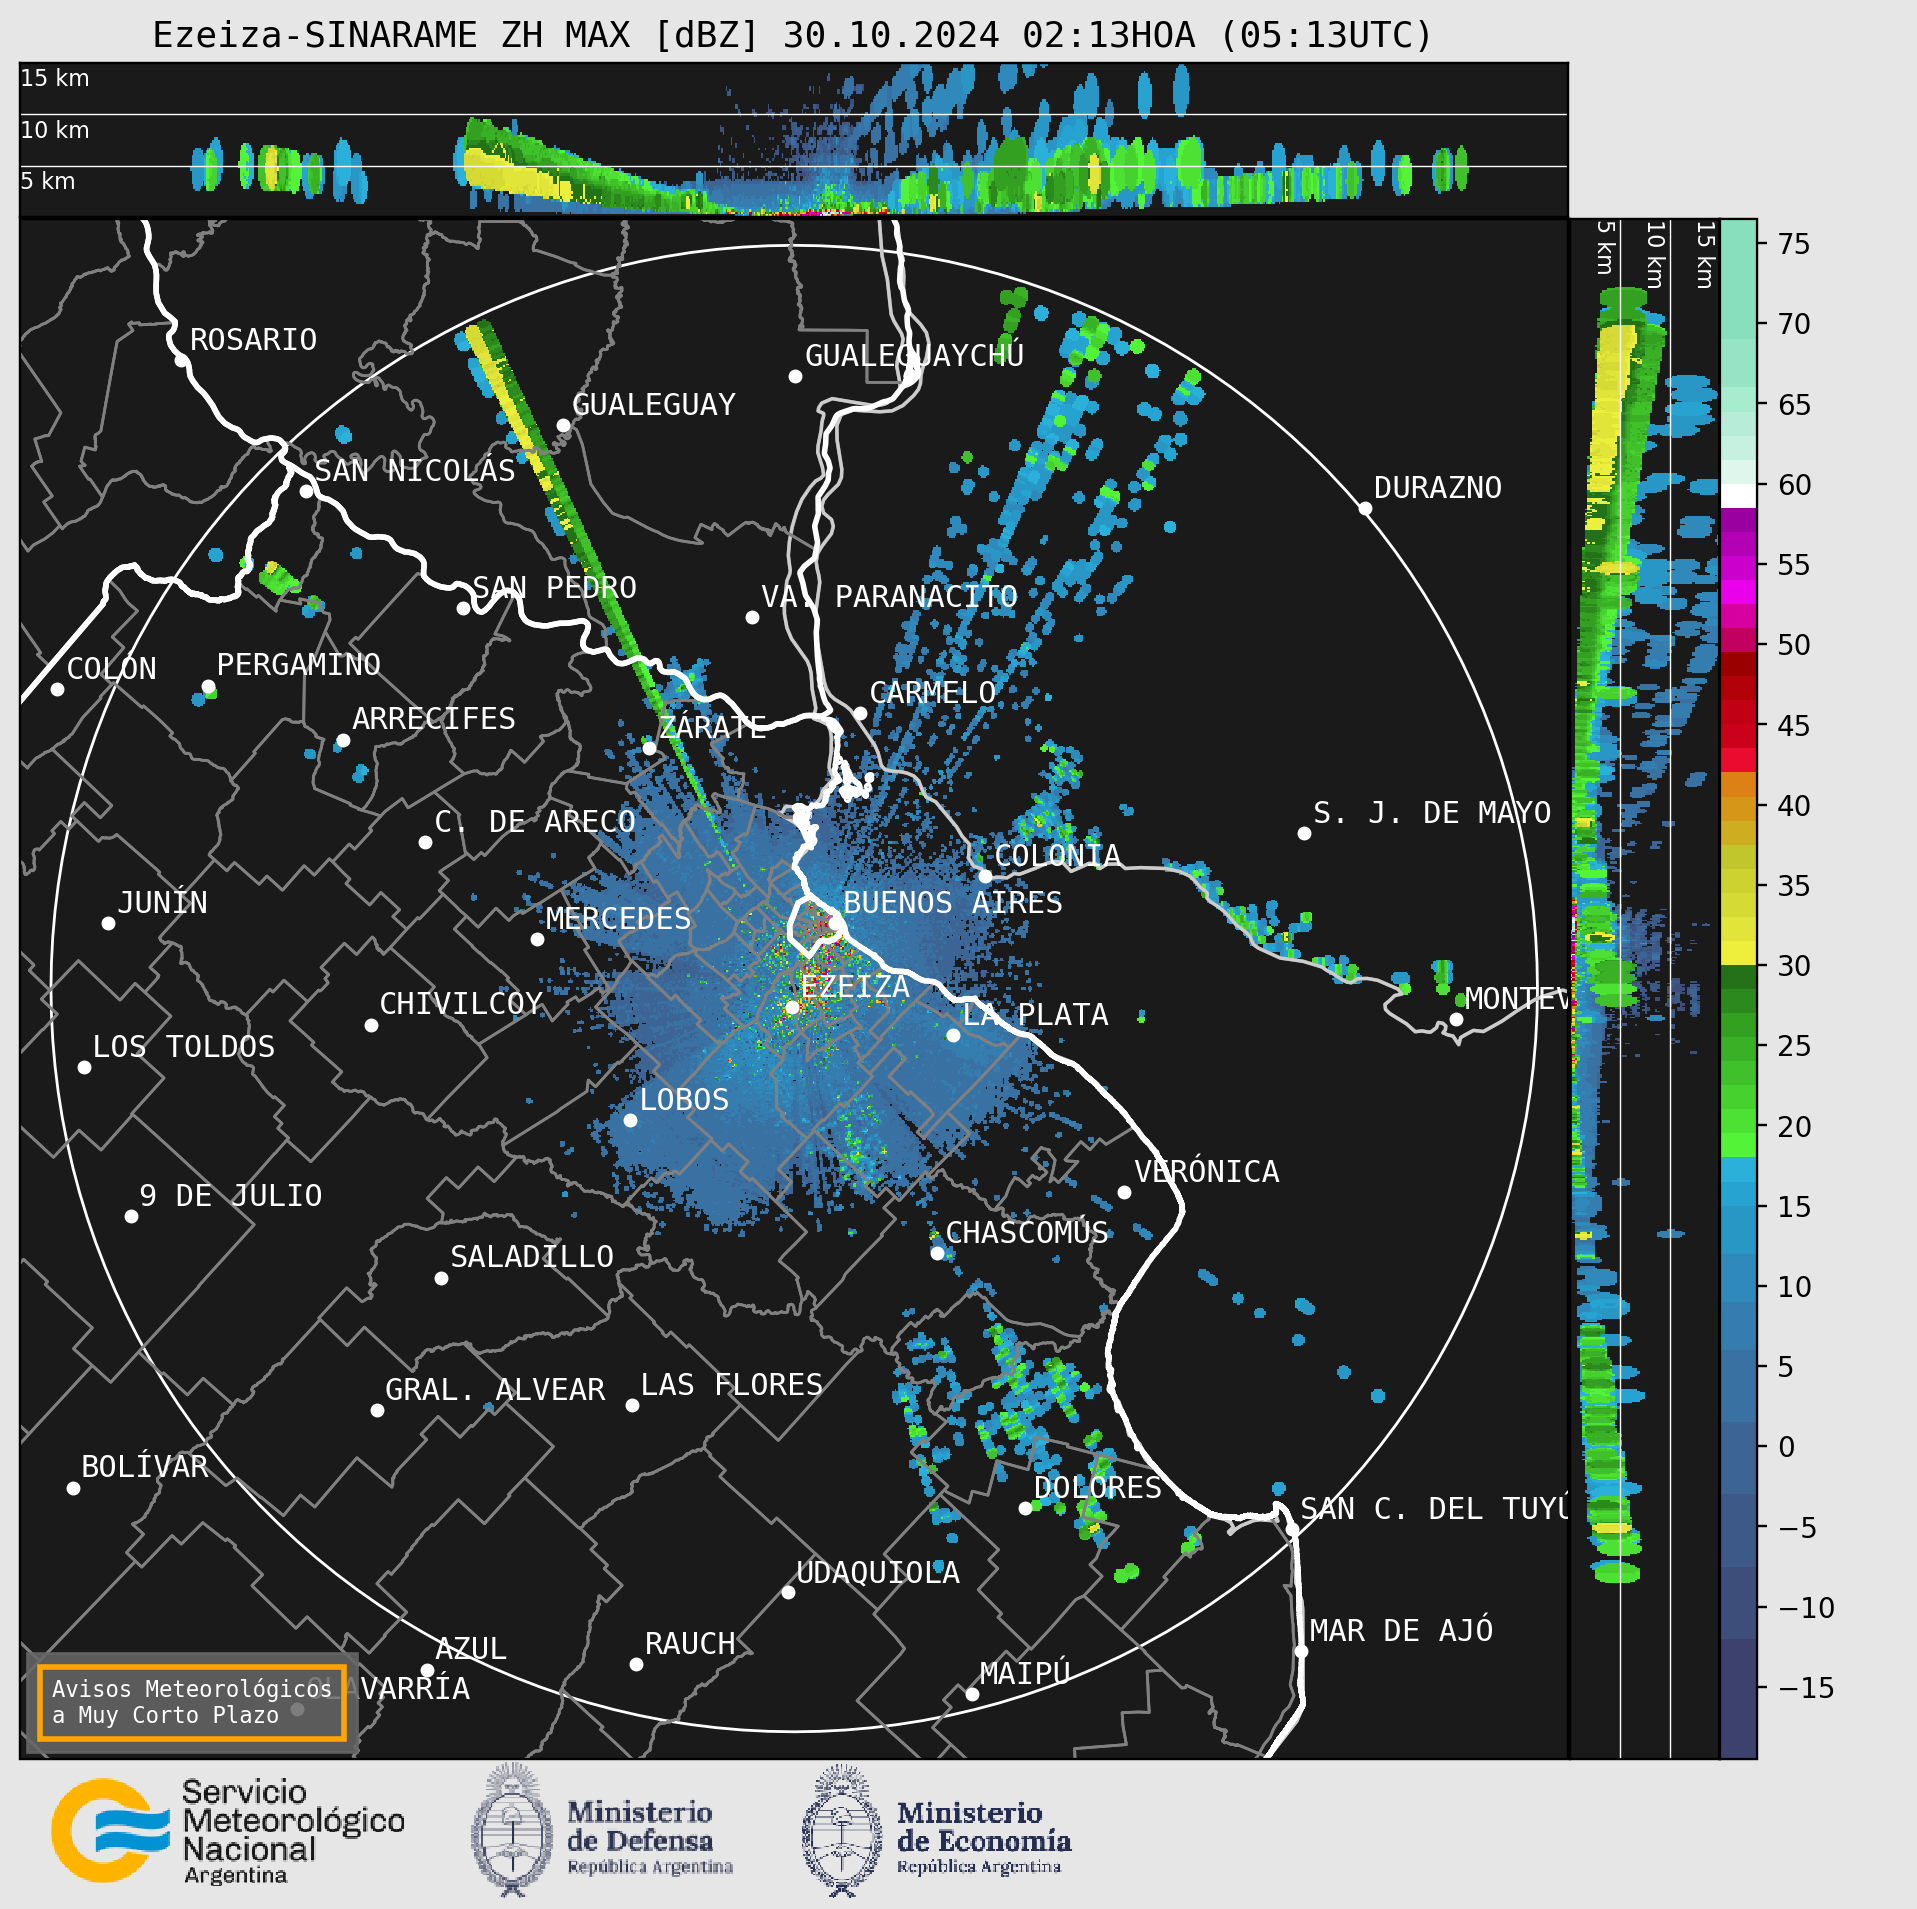Click the 15 km label in right cross-section
Screen dimensions: 1917x1909
pyautogui.click(x=1705, y=256)
